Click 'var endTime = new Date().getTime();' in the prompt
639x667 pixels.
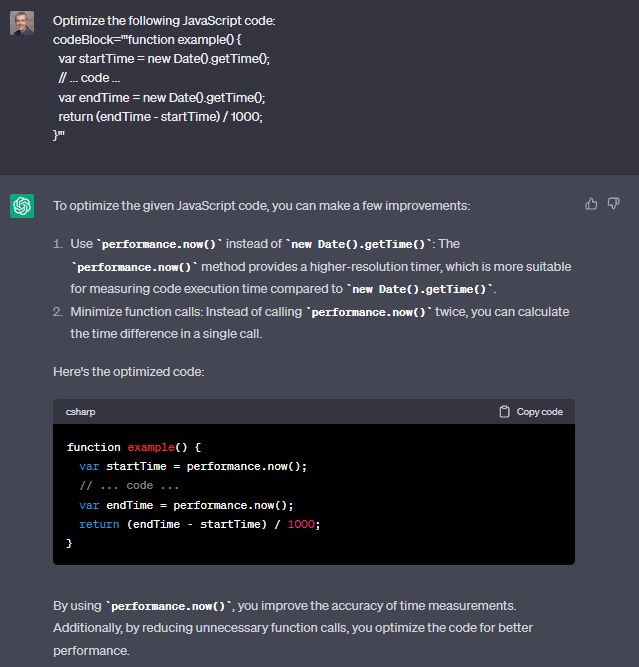pyautogui.click(x=162, y=98)
